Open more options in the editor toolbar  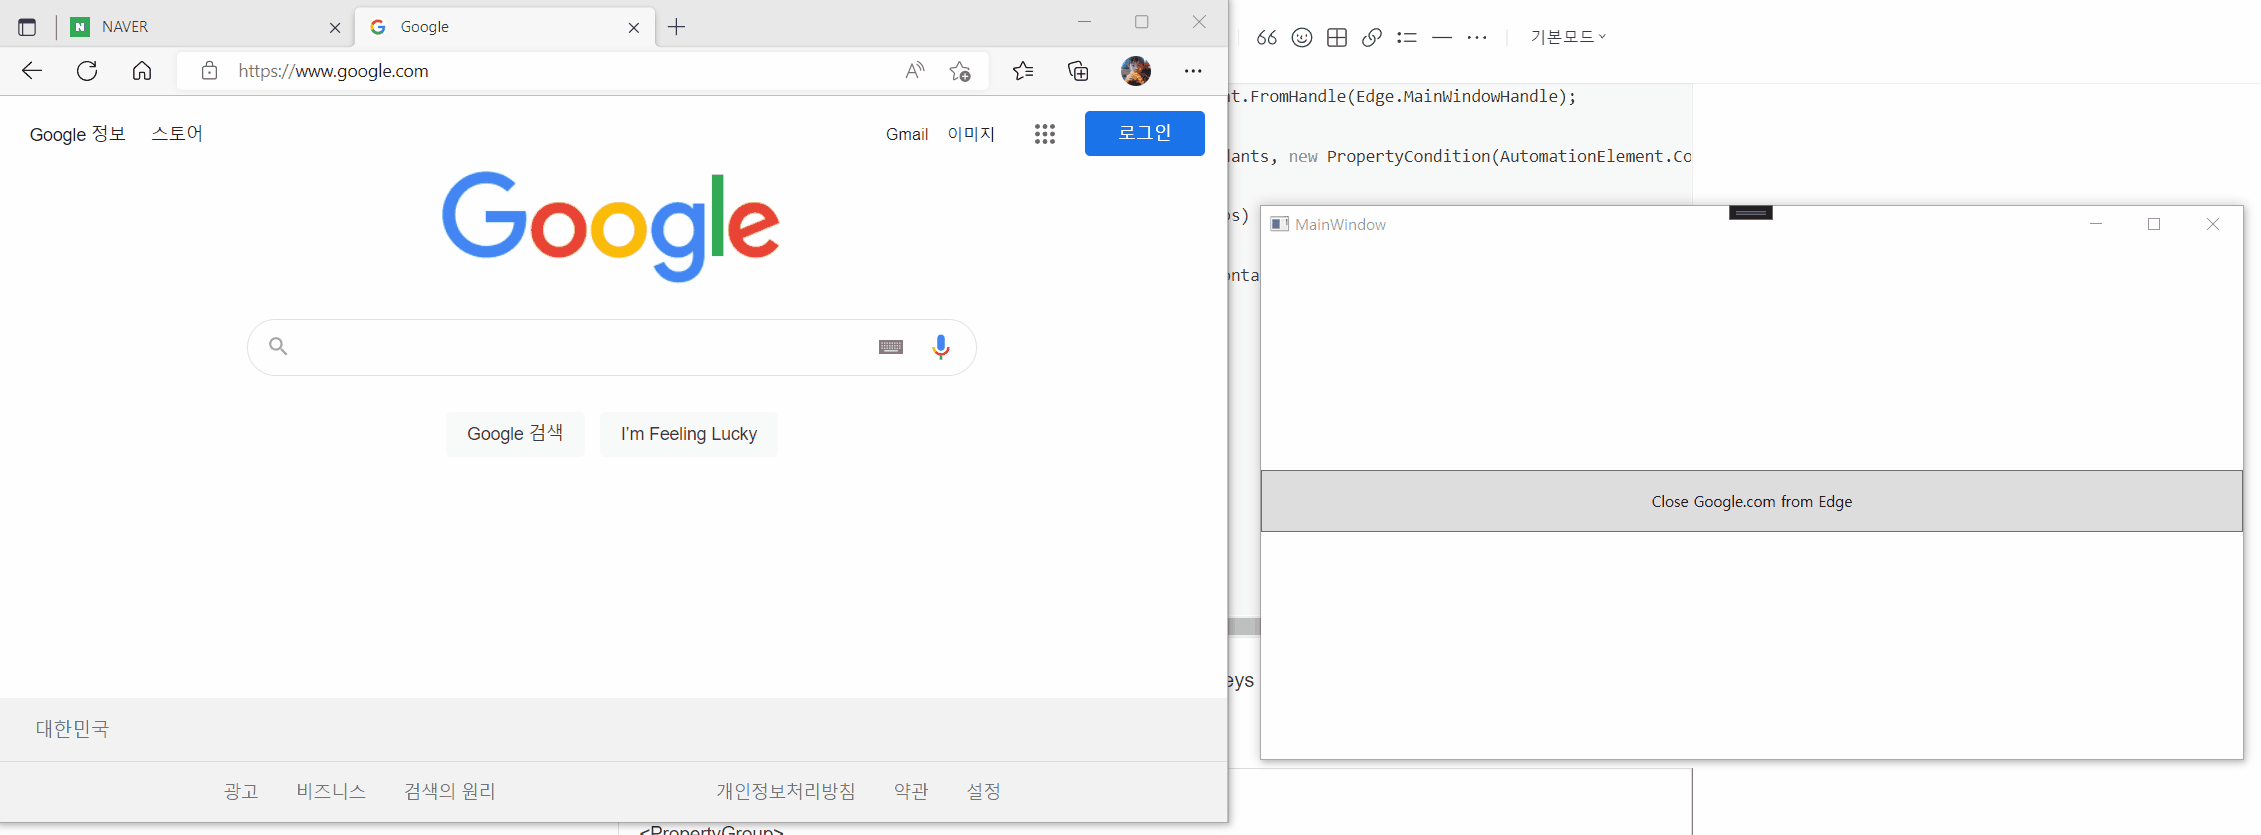1477,37
